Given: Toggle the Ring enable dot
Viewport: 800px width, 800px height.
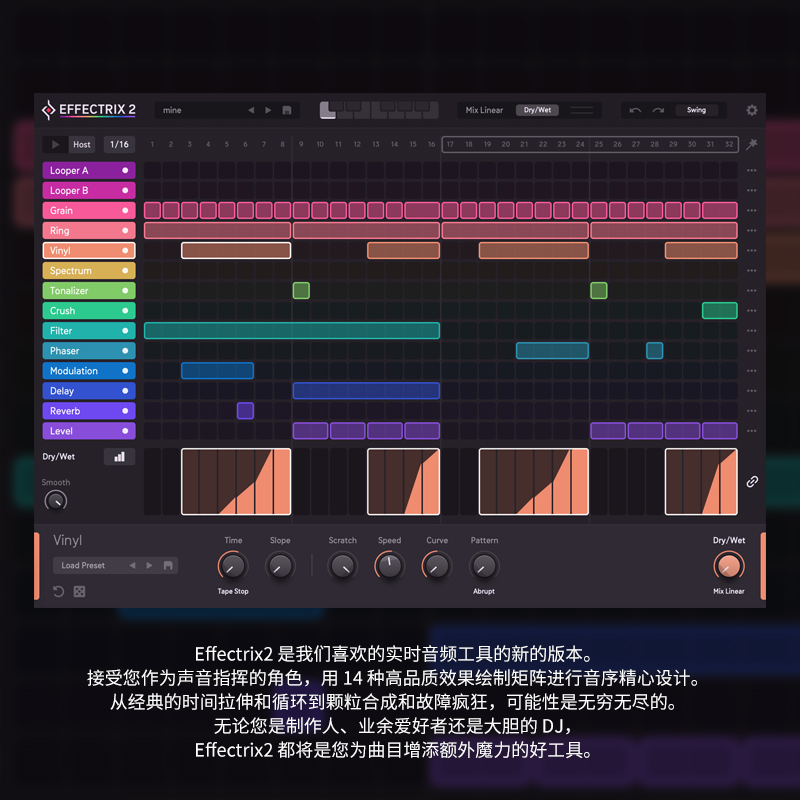Looking at the screenshot, I should pyautogui.click(x=125, y=231).
